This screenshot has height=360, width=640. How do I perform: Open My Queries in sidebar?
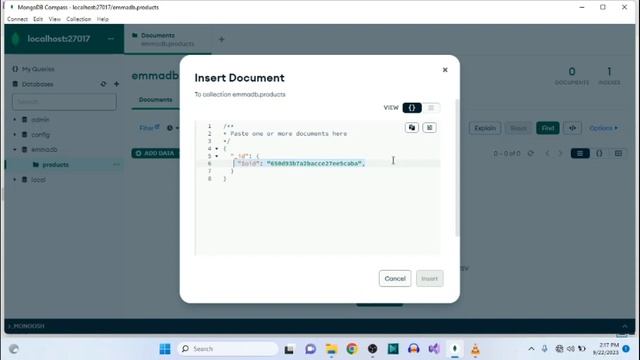coord(38,69)
